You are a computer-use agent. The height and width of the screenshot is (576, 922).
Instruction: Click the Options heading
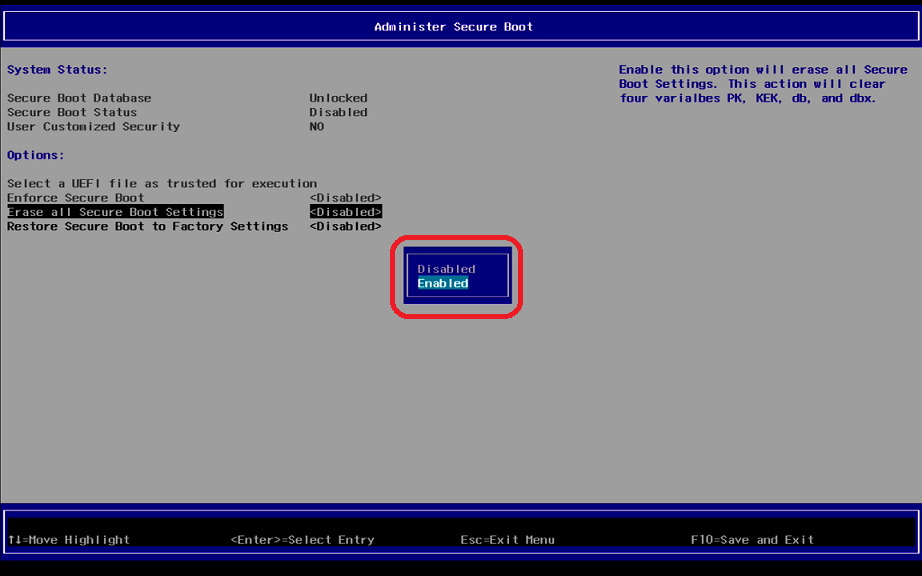pyautogui.click(x=36, y=155)
